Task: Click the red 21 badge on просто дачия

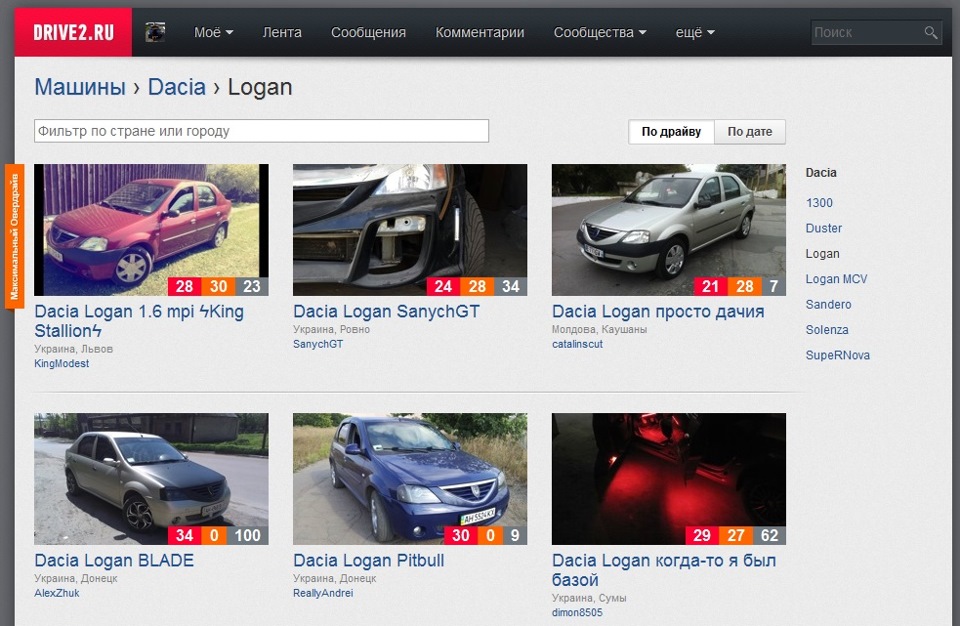Action: pos(711,287)
